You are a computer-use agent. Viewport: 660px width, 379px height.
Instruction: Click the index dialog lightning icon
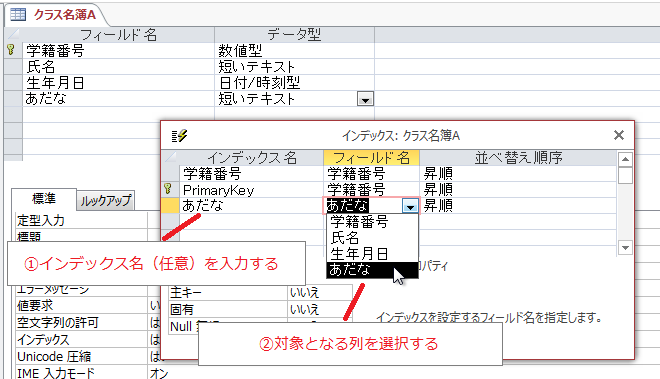tap(179, 136)
